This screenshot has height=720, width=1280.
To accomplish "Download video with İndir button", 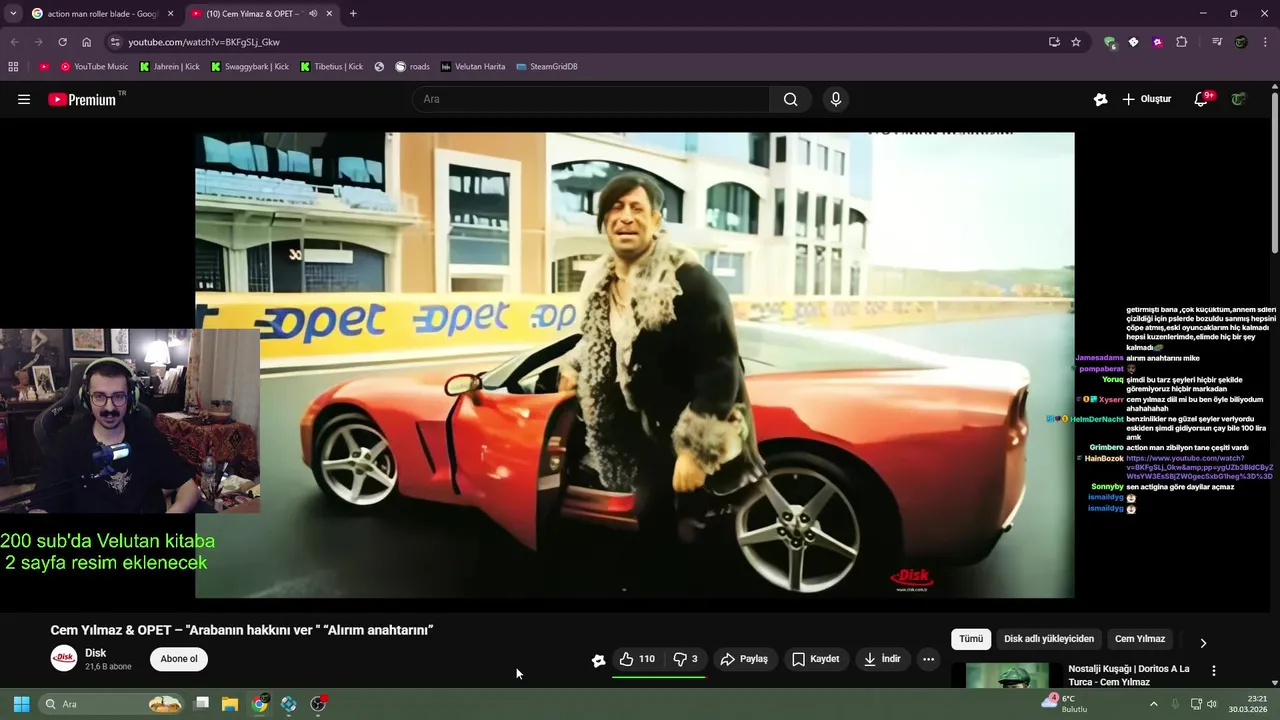I will click(882, 659).
